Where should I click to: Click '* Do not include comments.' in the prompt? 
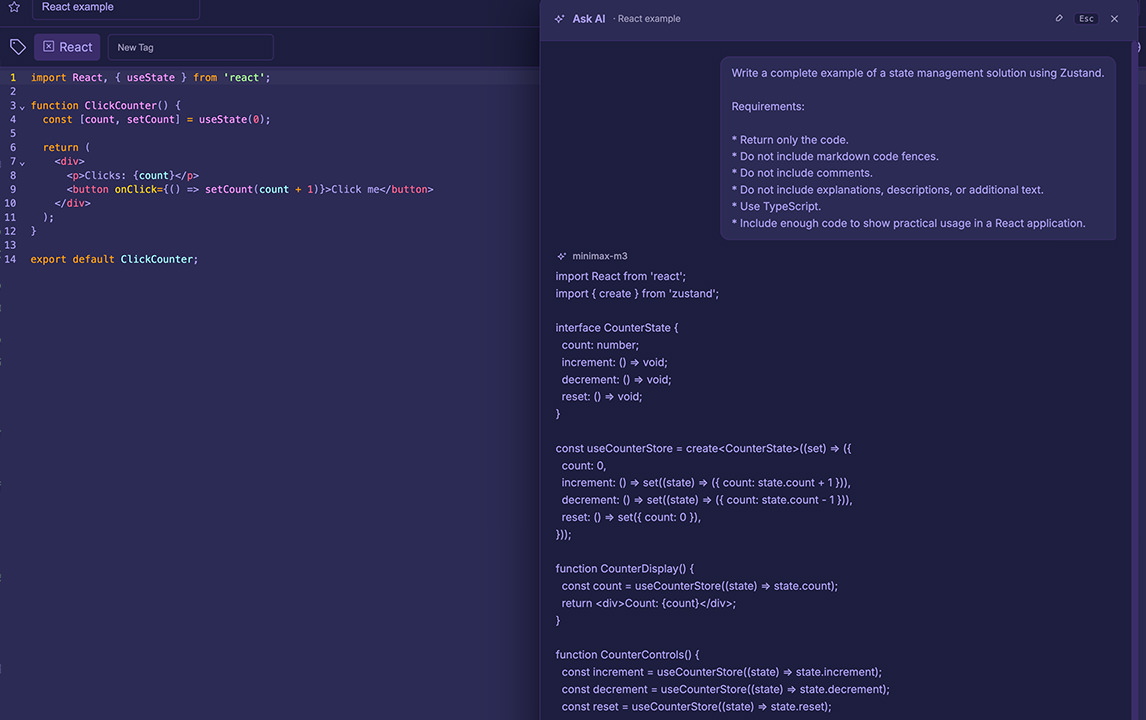click(802, 173)
